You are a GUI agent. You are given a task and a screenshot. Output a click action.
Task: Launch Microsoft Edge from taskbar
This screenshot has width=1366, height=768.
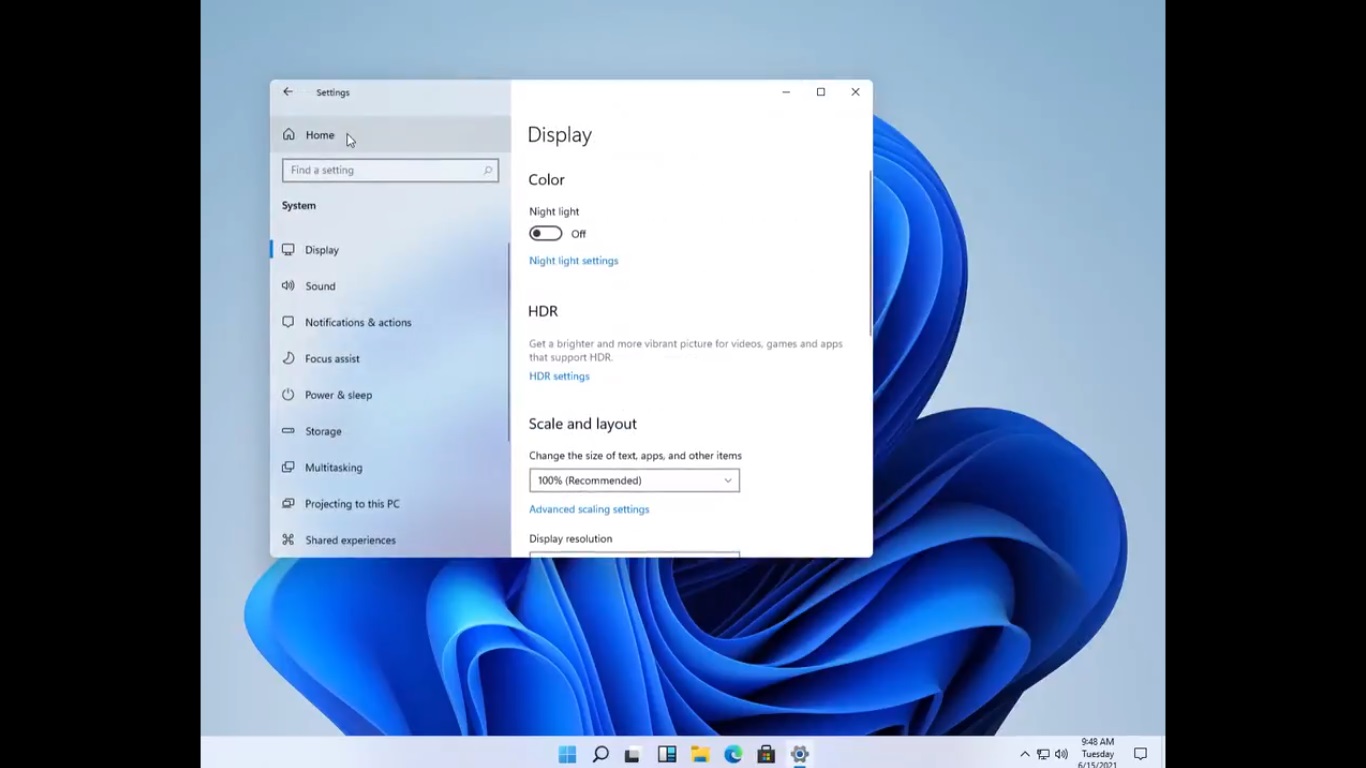click(x=733, y=754)
